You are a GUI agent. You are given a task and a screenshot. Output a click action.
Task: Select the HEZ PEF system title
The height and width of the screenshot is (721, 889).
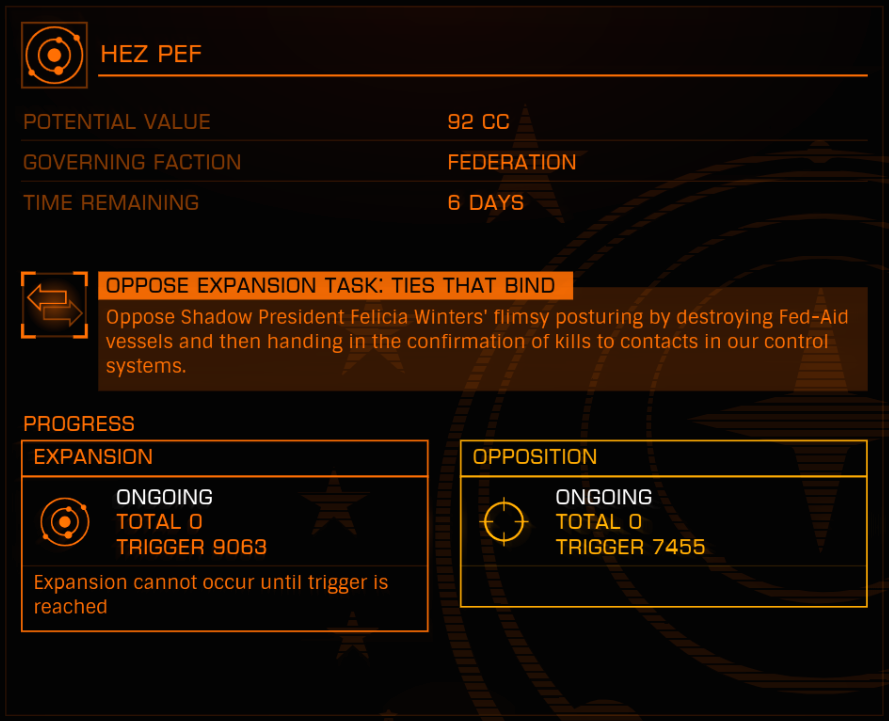[x=151, y=54]
